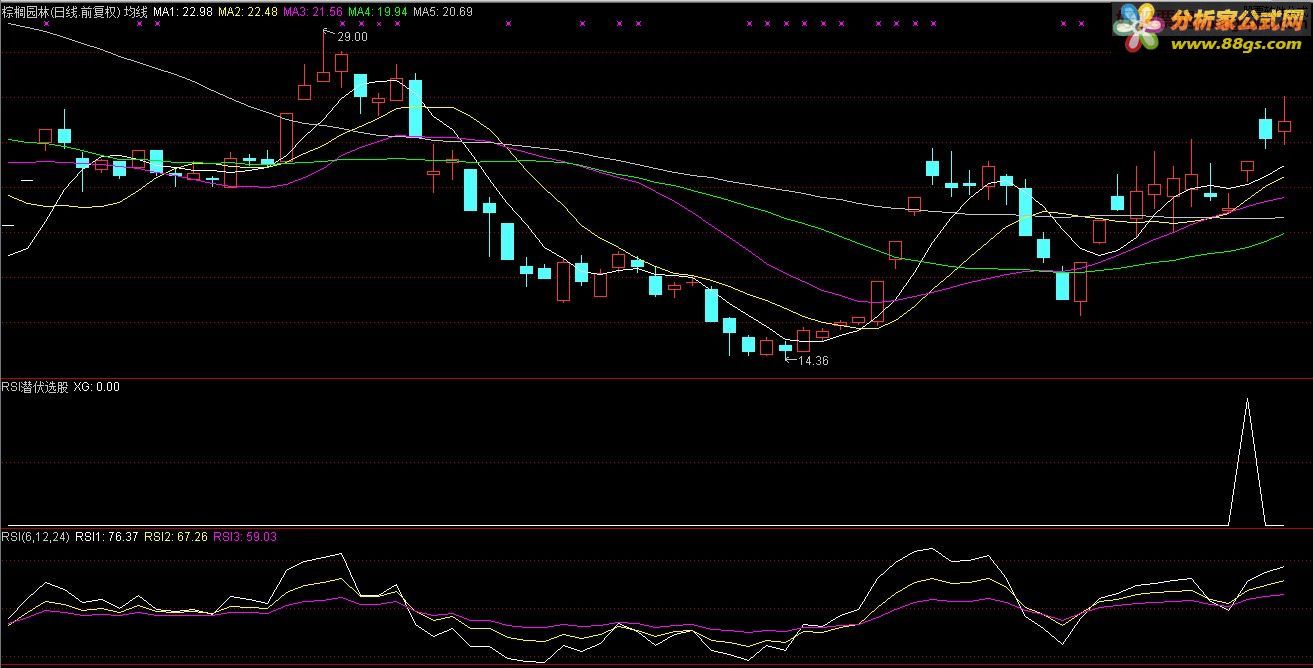Select the candlestick marked 14.36 low
The height and width of the screenshot is (668, 1313).
785,348
